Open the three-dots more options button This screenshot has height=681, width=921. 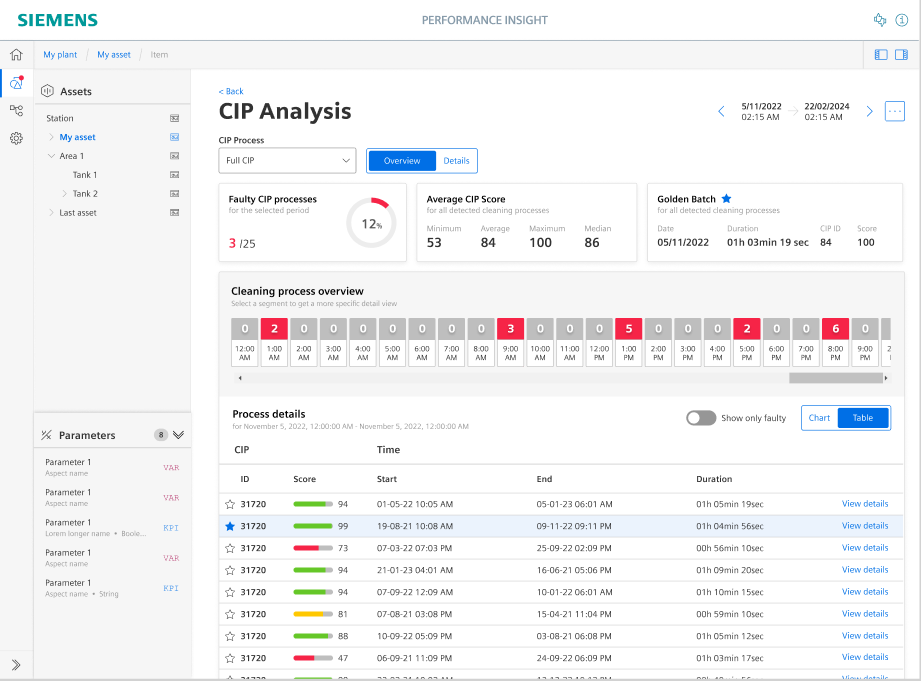coord(895,111)
